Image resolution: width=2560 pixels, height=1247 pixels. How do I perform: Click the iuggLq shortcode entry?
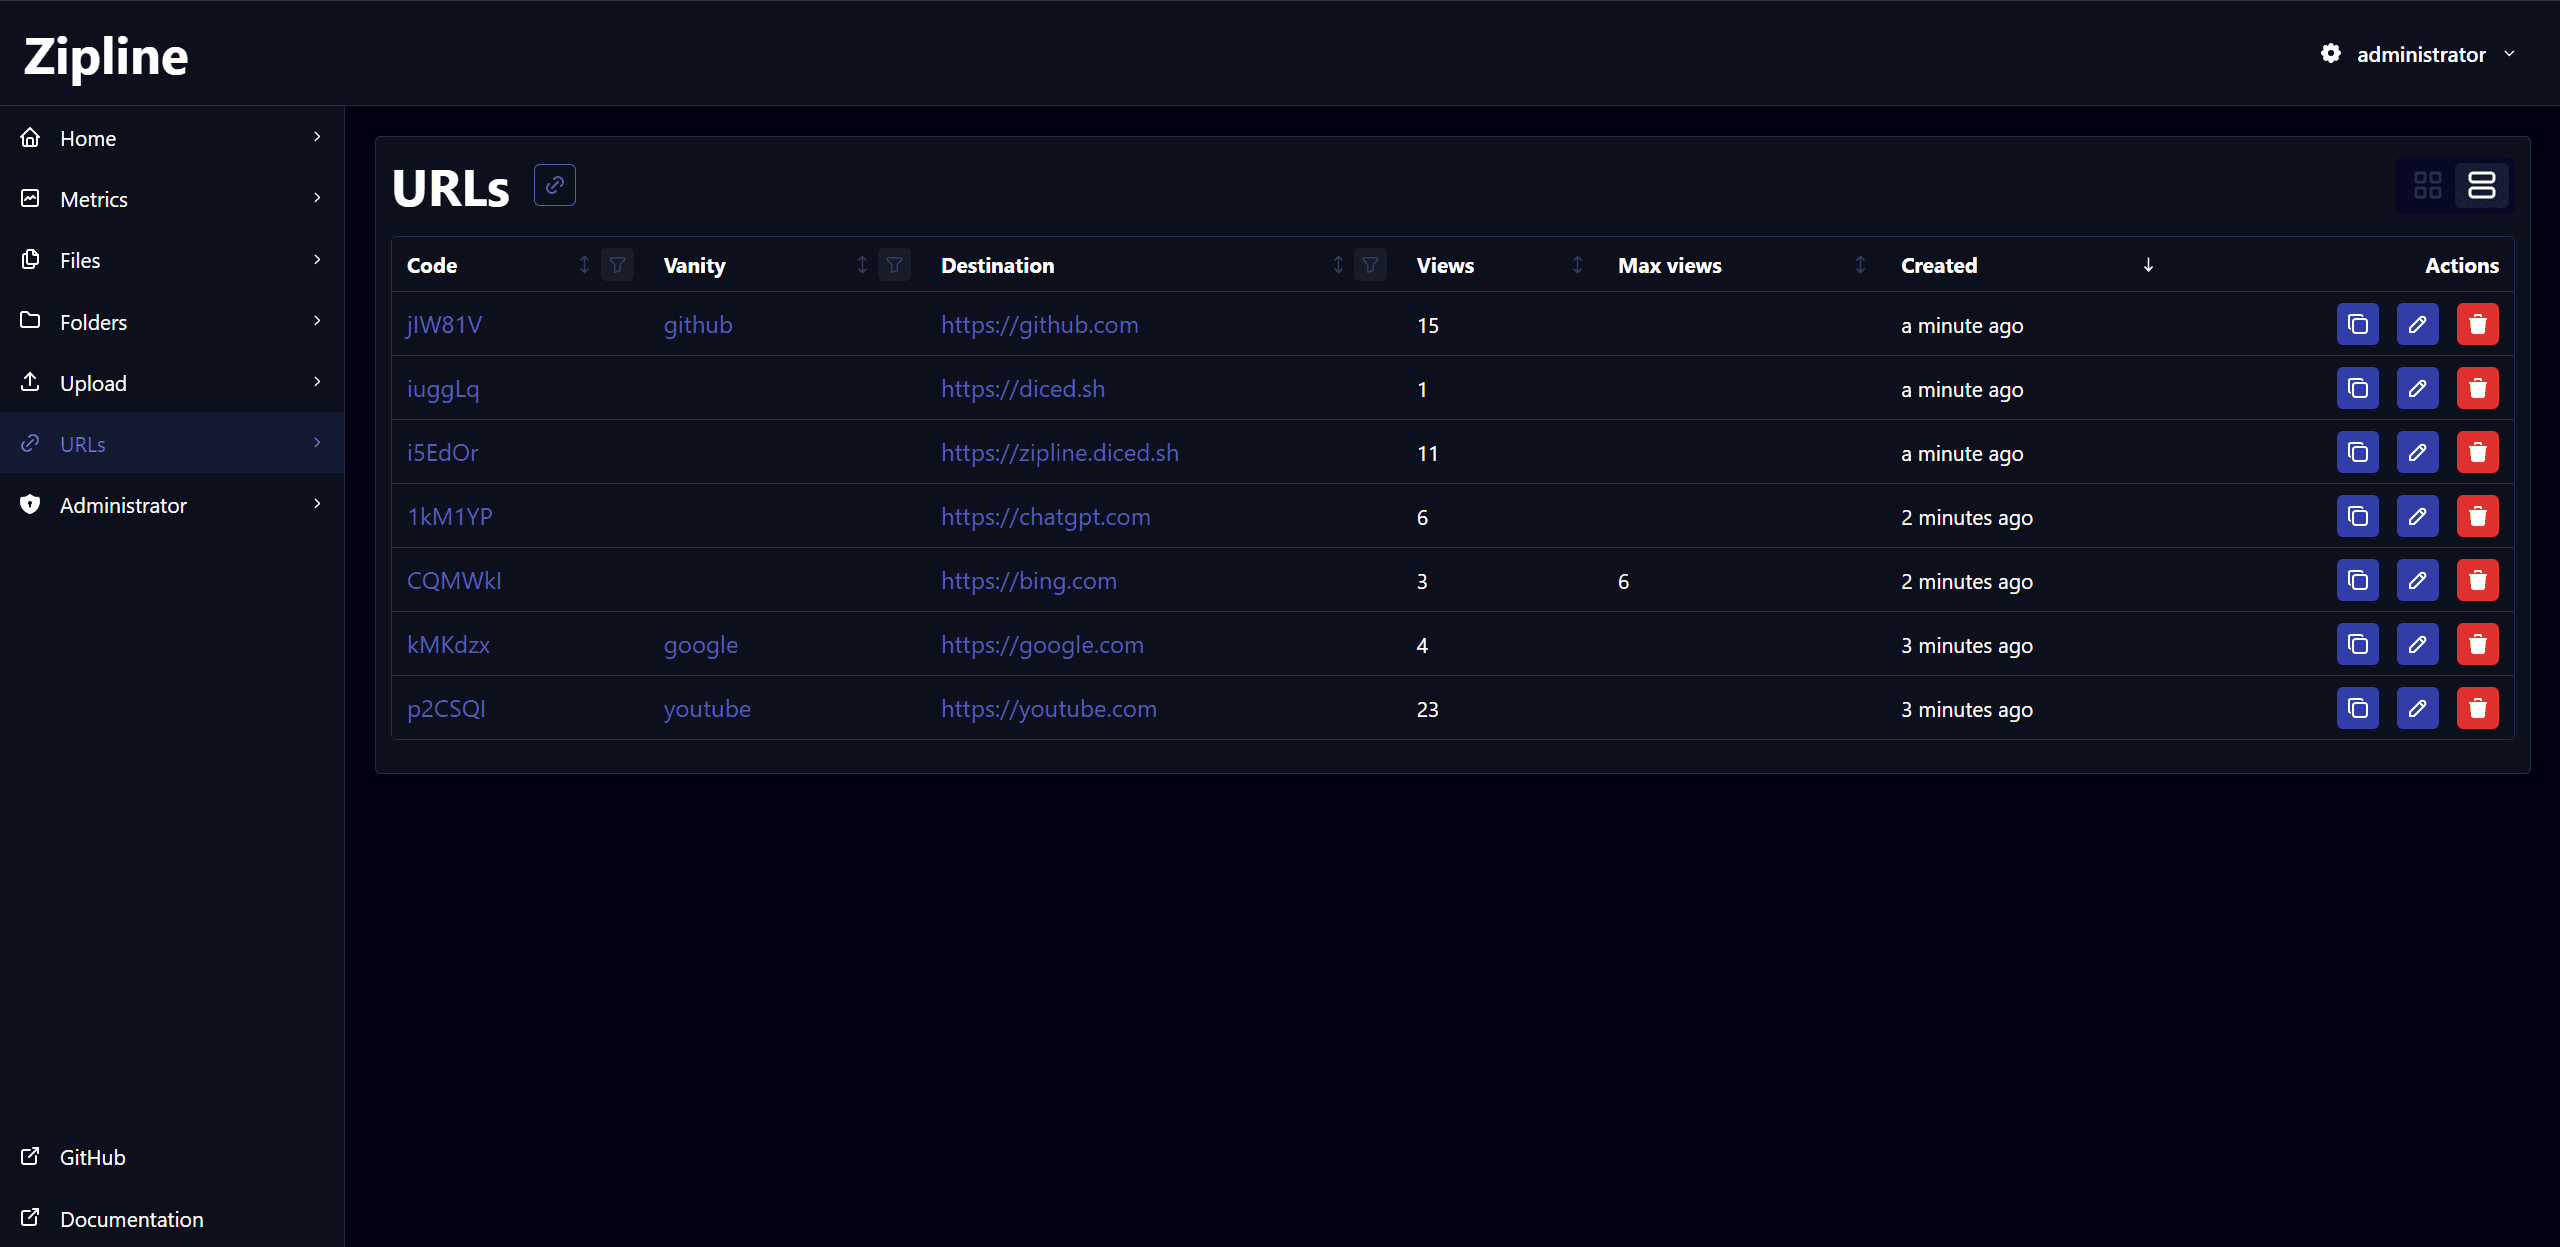pyautogui.click(x=442, y=389)
